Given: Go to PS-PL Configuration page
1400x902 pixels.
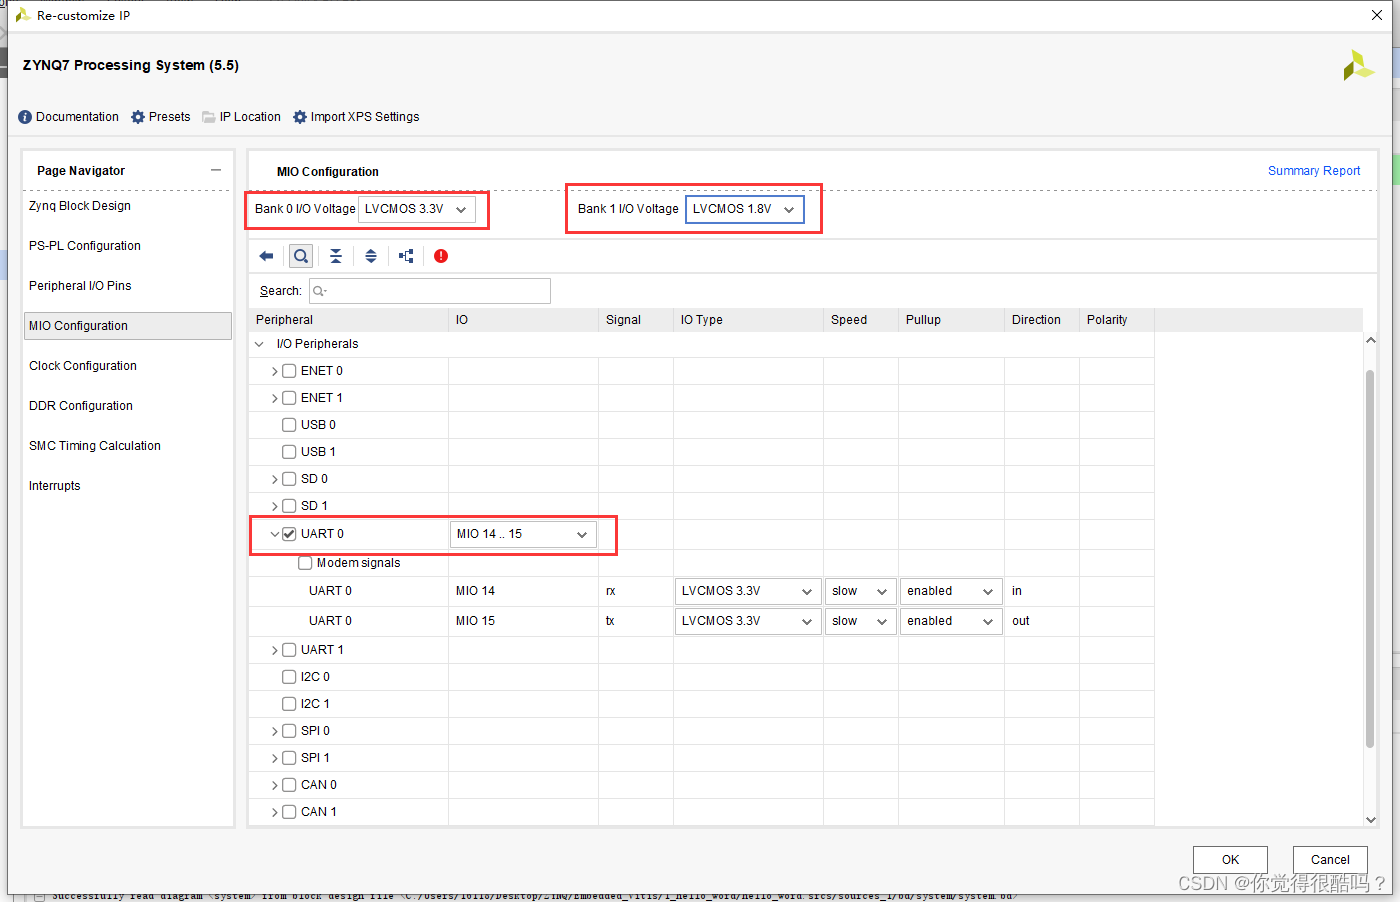Looking at the screenshot, I should tap(85, 246).
